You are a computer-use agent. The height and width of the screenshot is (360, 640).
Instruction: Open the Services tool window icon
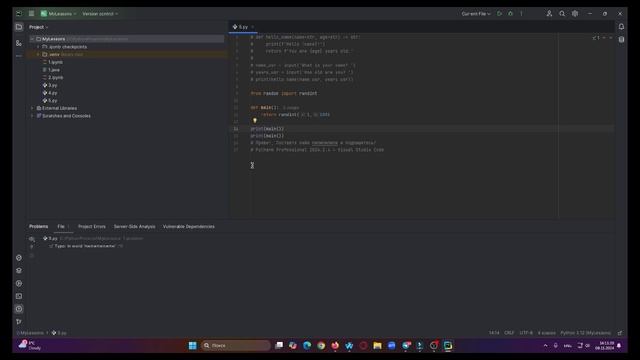pos(19,283)
